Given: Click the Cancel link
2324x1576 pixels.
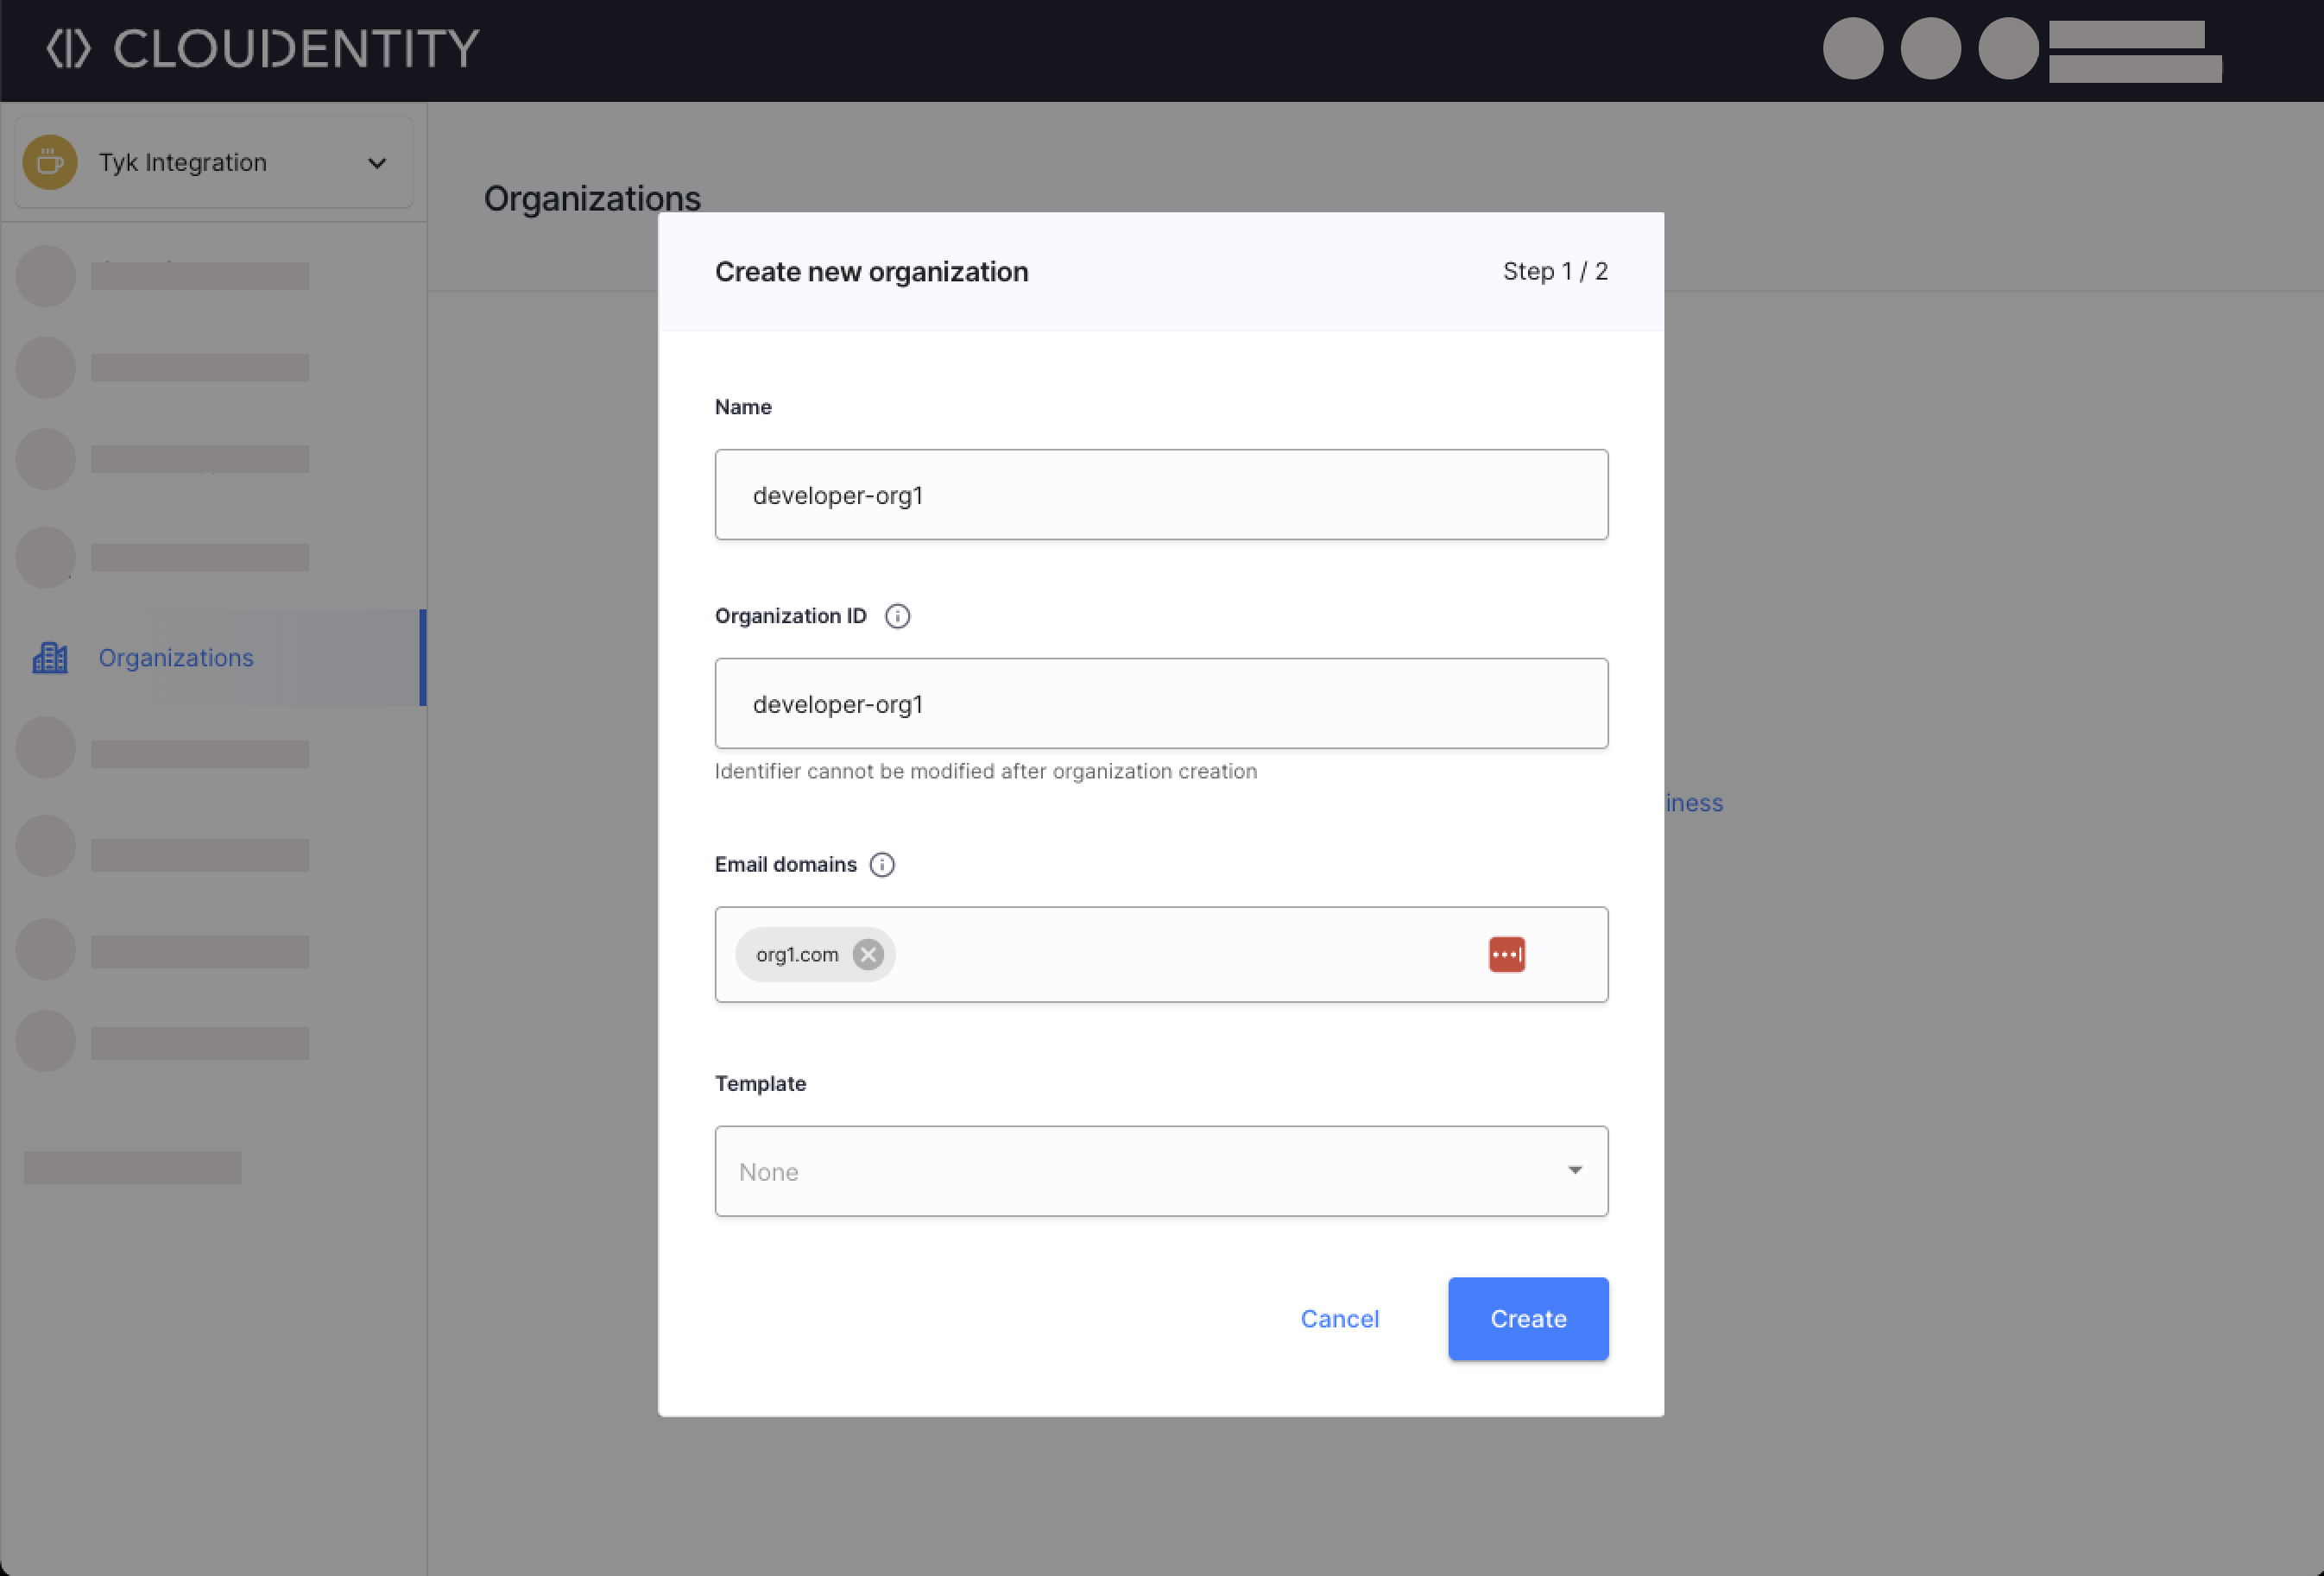Looking at the screenshot, I should pos(1339,1318).
